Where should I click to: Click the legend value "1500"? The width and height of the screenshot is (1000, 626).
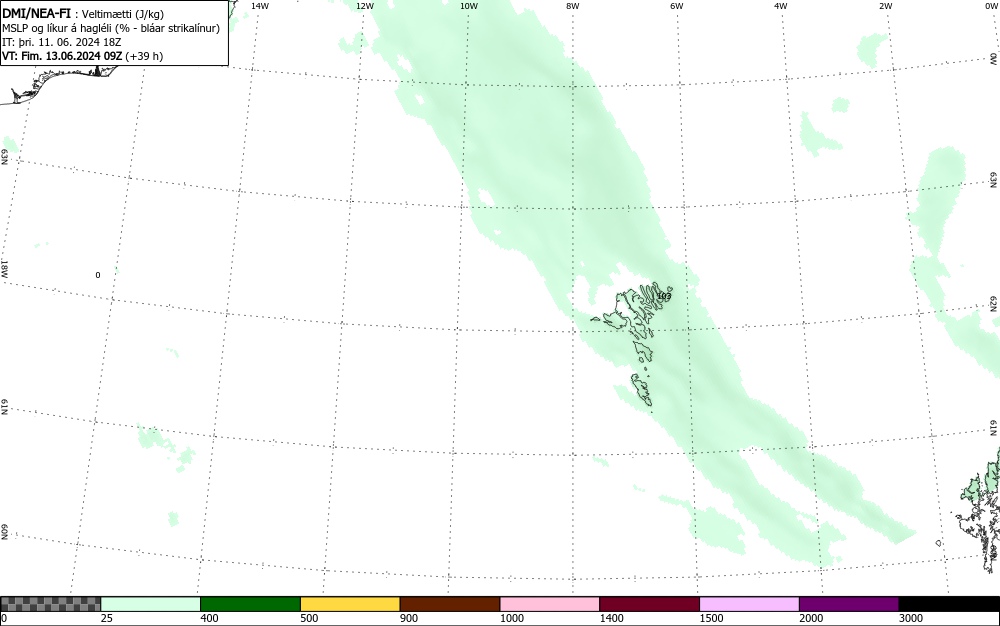pyautogui.click(x=712, y=618)
